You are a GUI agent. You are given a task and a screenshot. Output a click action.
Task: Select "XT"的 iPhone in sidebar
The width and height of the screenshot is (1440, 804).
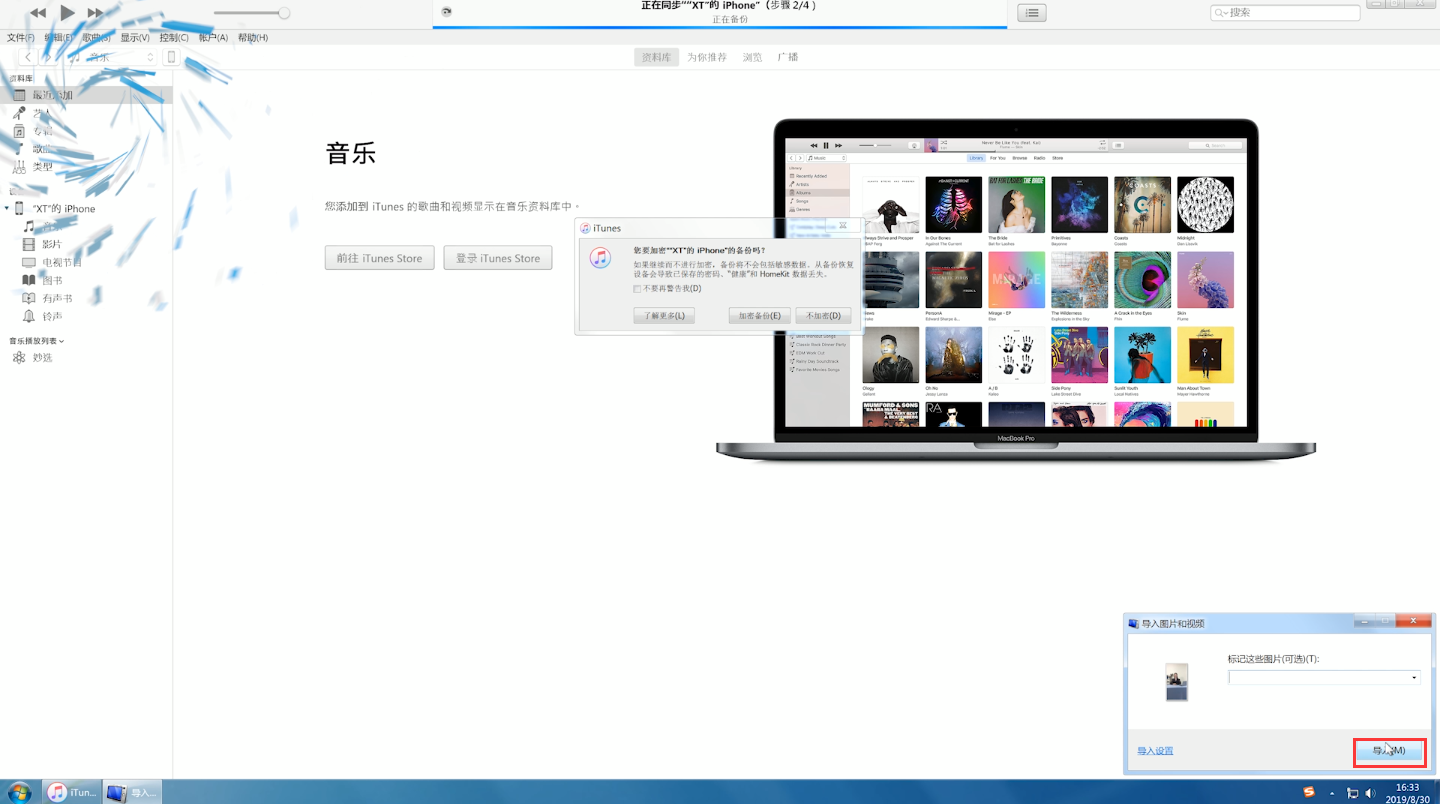pyautogui.click(x=64, y=208)
